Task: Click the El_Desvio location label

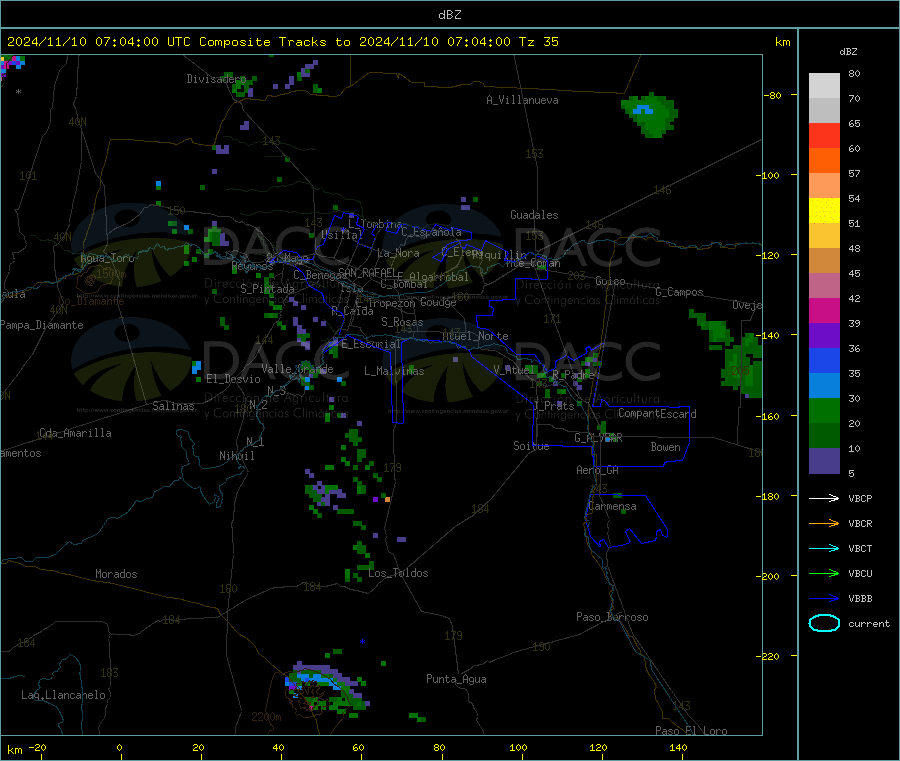Action: tap(233, 379)
